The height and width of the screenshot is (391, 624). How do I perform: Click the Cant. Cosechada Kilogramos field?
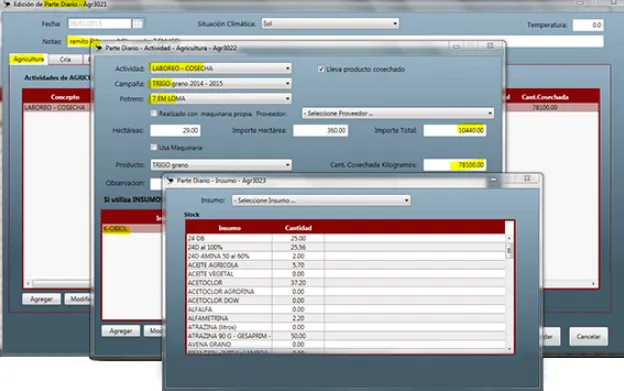click(x=454, y=165)
